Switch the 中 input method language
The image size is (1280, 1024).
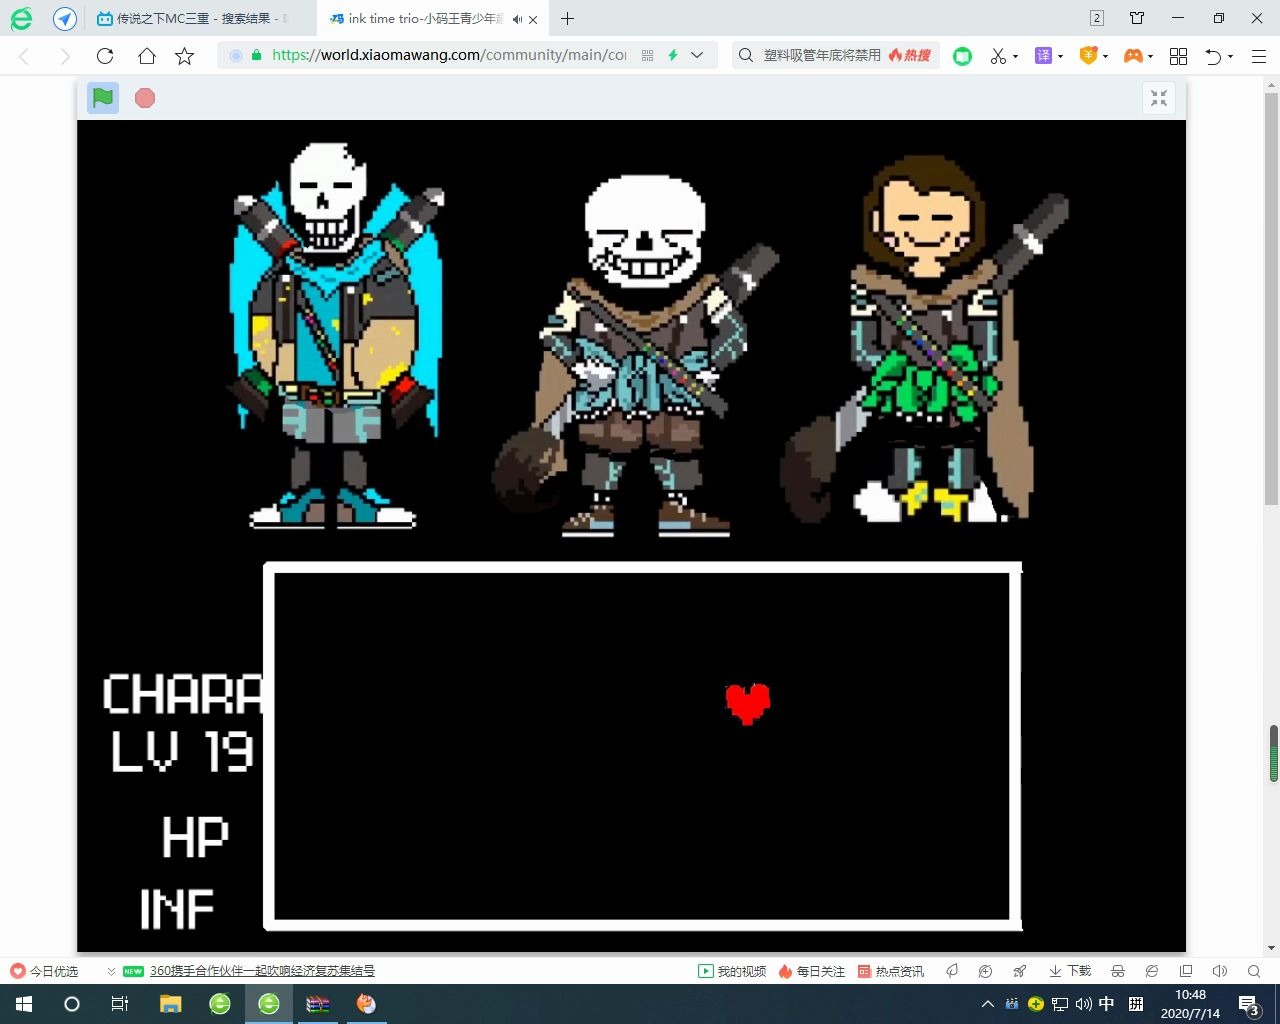coord(1107,1004)
